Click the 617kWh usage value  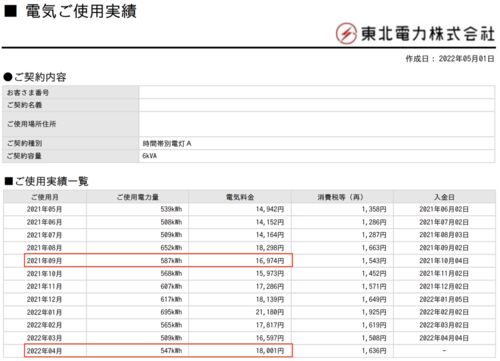pyautogui.click(x=171, y=299)
